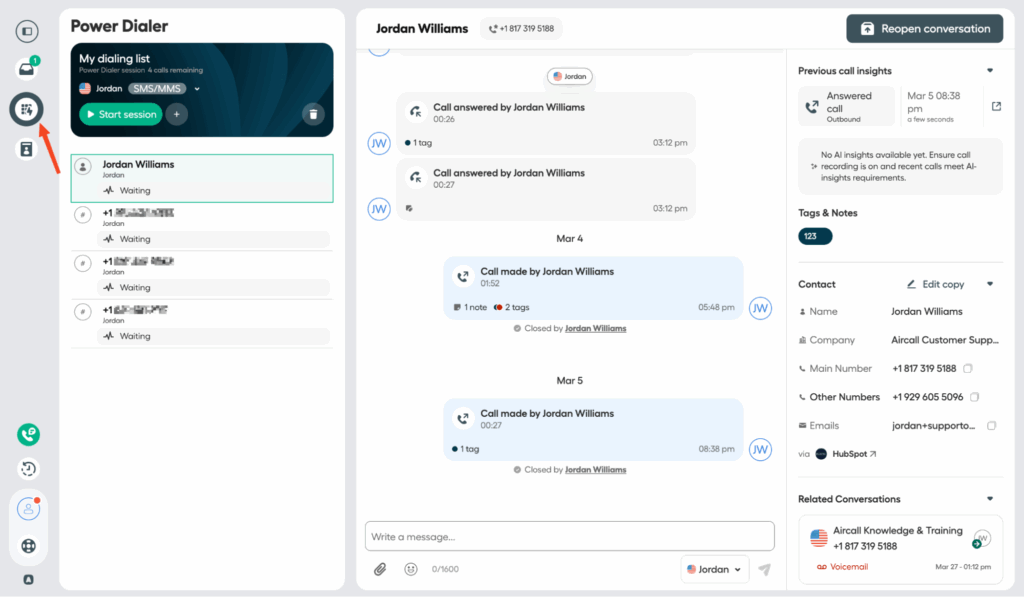Expand the Jordan SMS/MMS number dropdown
The image size is (1024, 597).
[x=197, y=89]
